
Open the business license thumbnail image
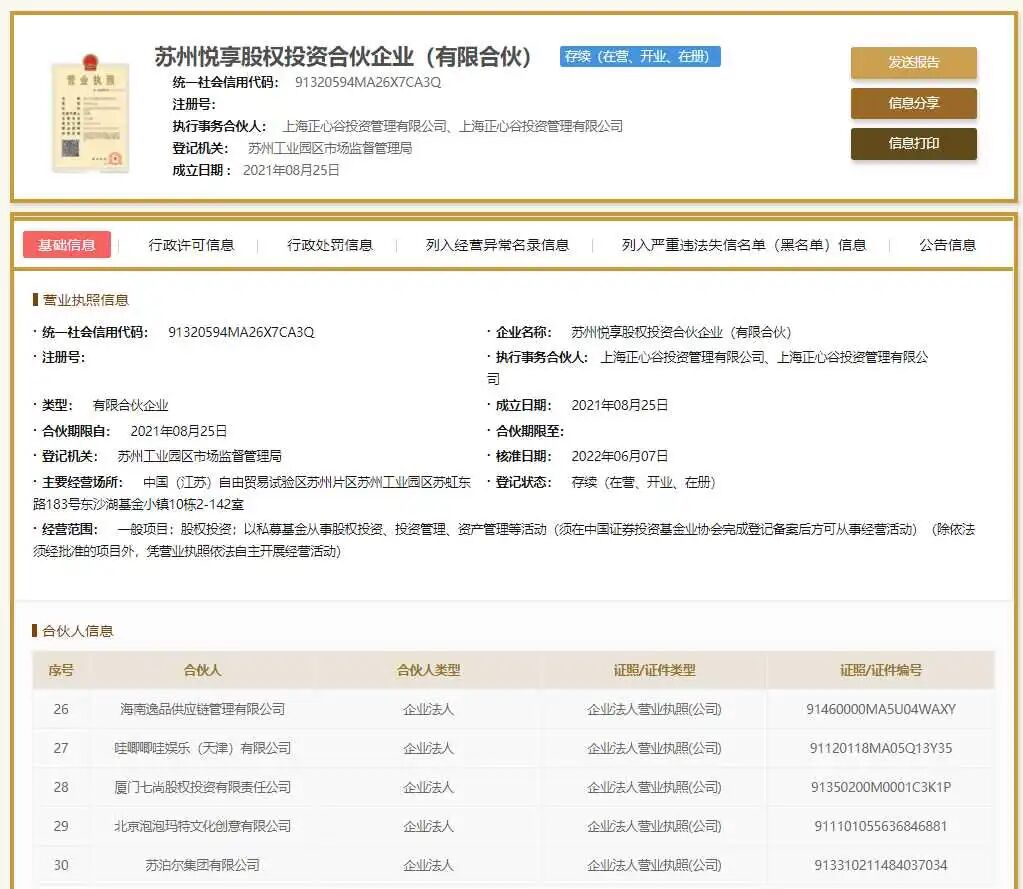coord(91,115)
